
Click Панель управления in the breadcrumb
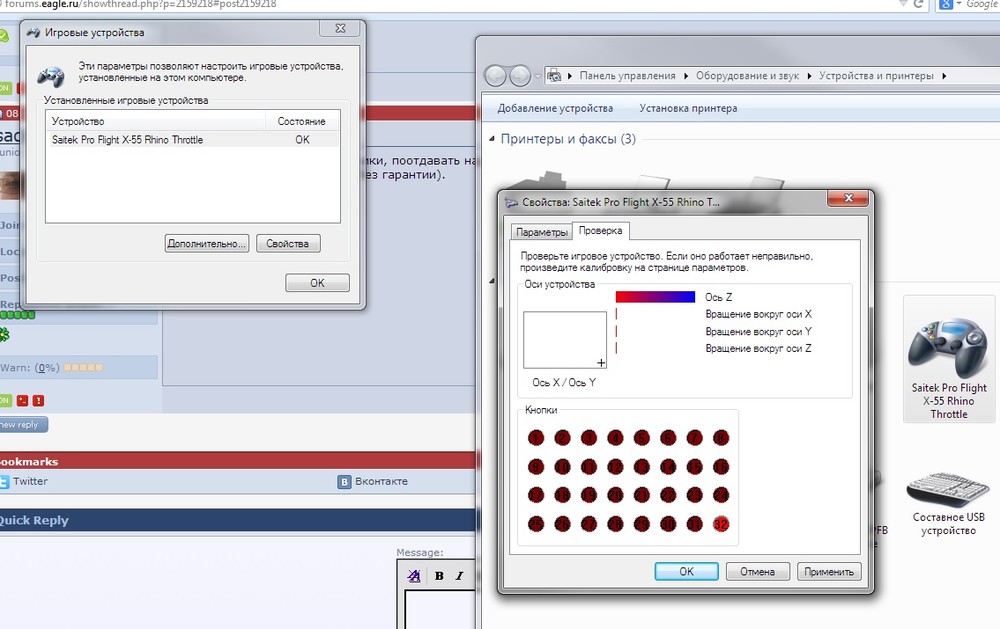coord(628,75)
